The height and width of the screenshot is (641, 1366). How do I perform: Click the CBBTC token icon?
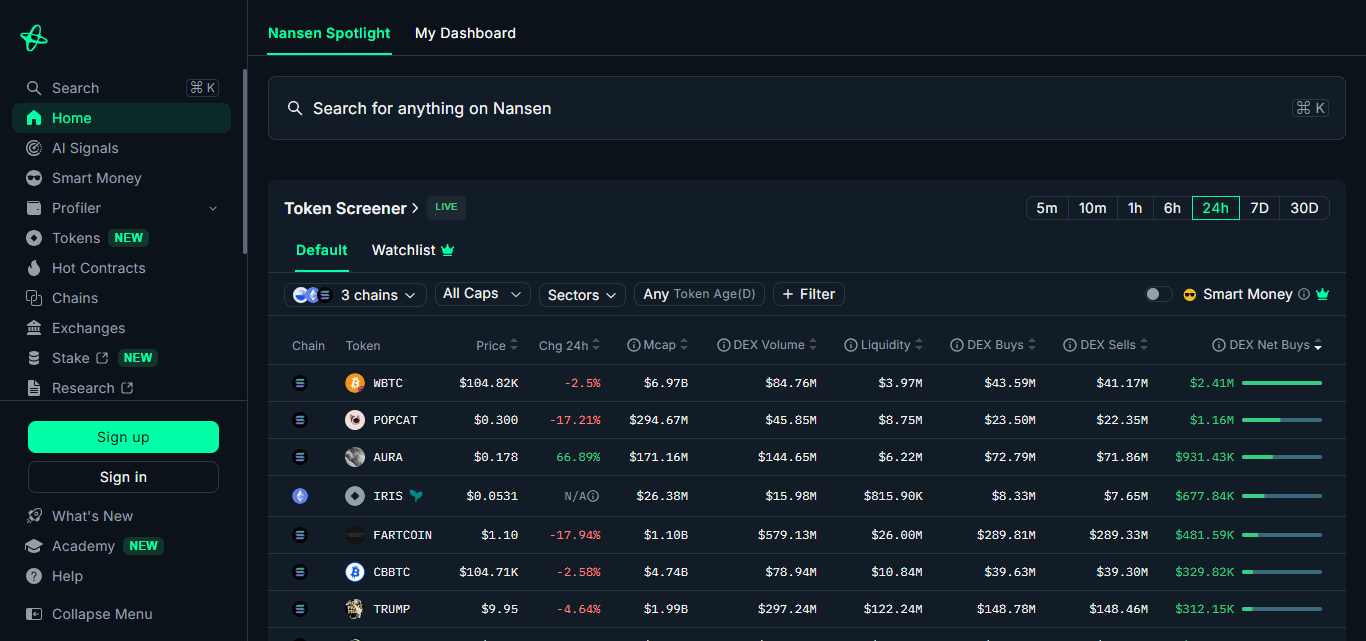[355, 572]
